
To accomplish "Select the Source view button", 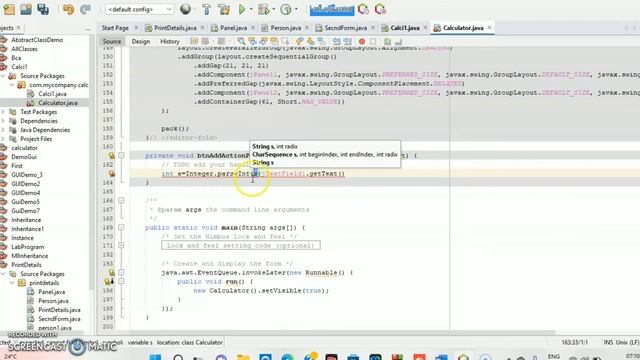I will [112, 41].
